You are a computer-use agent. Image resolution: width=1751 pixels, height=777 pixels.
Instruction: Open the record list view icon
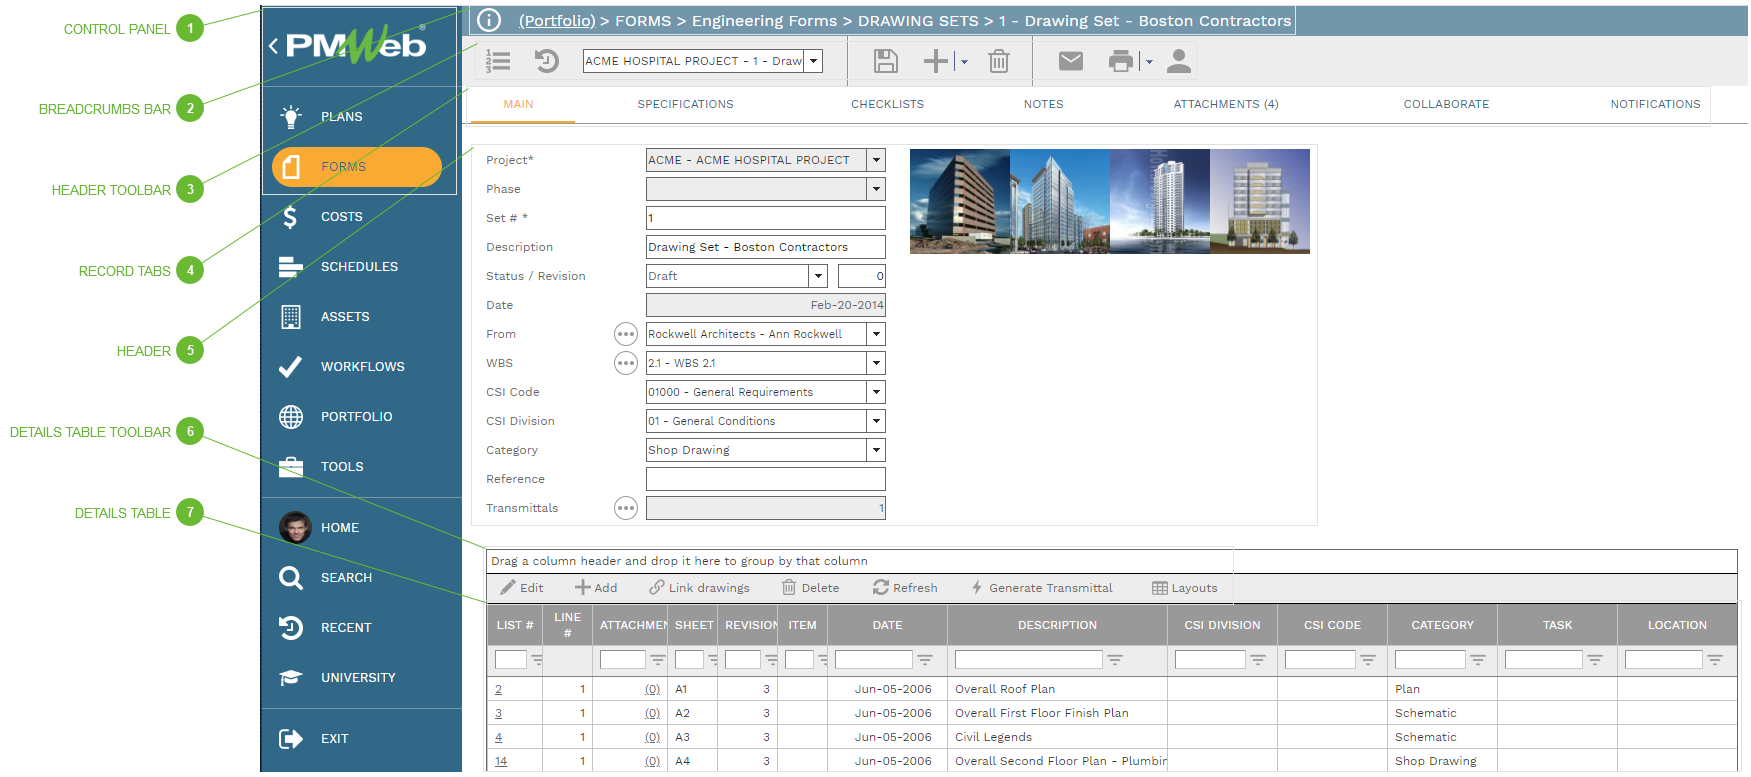pyautogui.click(x=498, y=61)
